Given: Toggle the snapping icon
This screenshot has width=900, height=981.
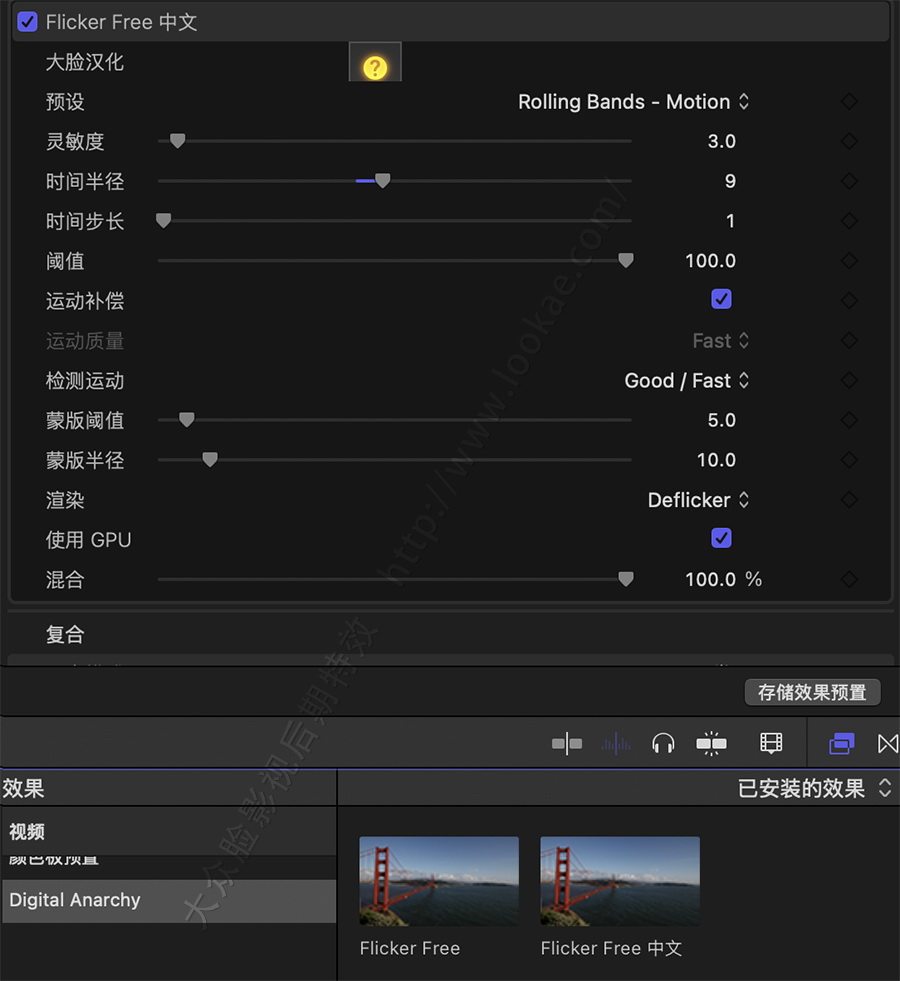Looking at the screenshot, I should pyautogui.click(x=711, y=743).
